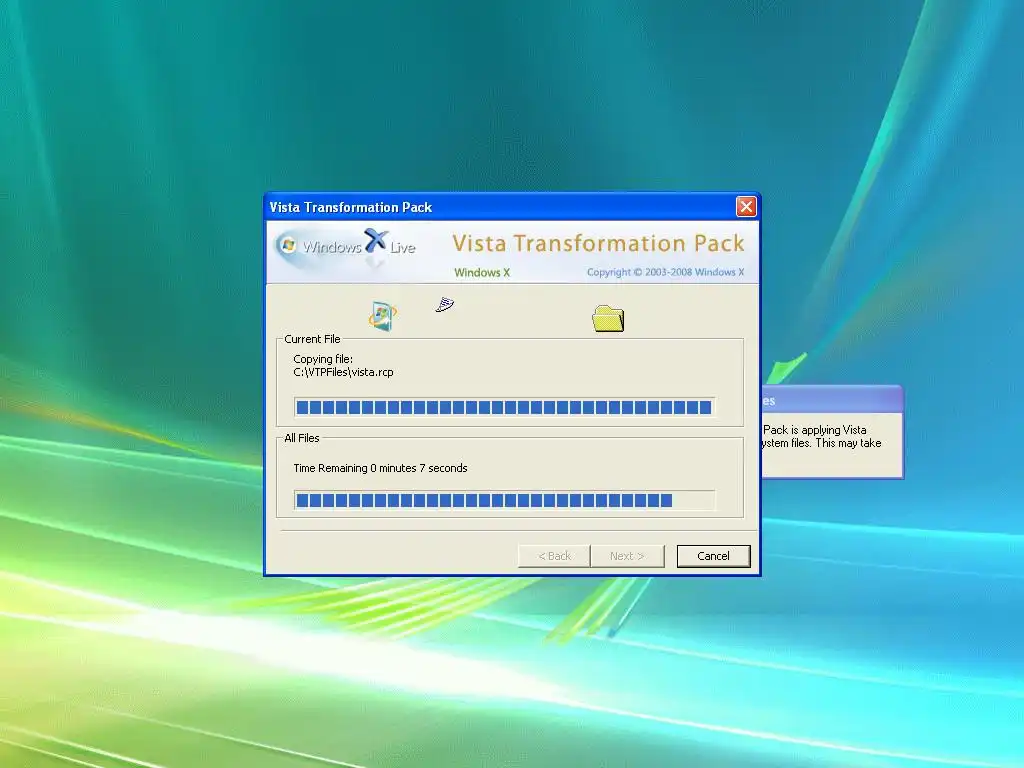Click the Current File progress bar
The image size is (1024, 768).
coord(504,408)
